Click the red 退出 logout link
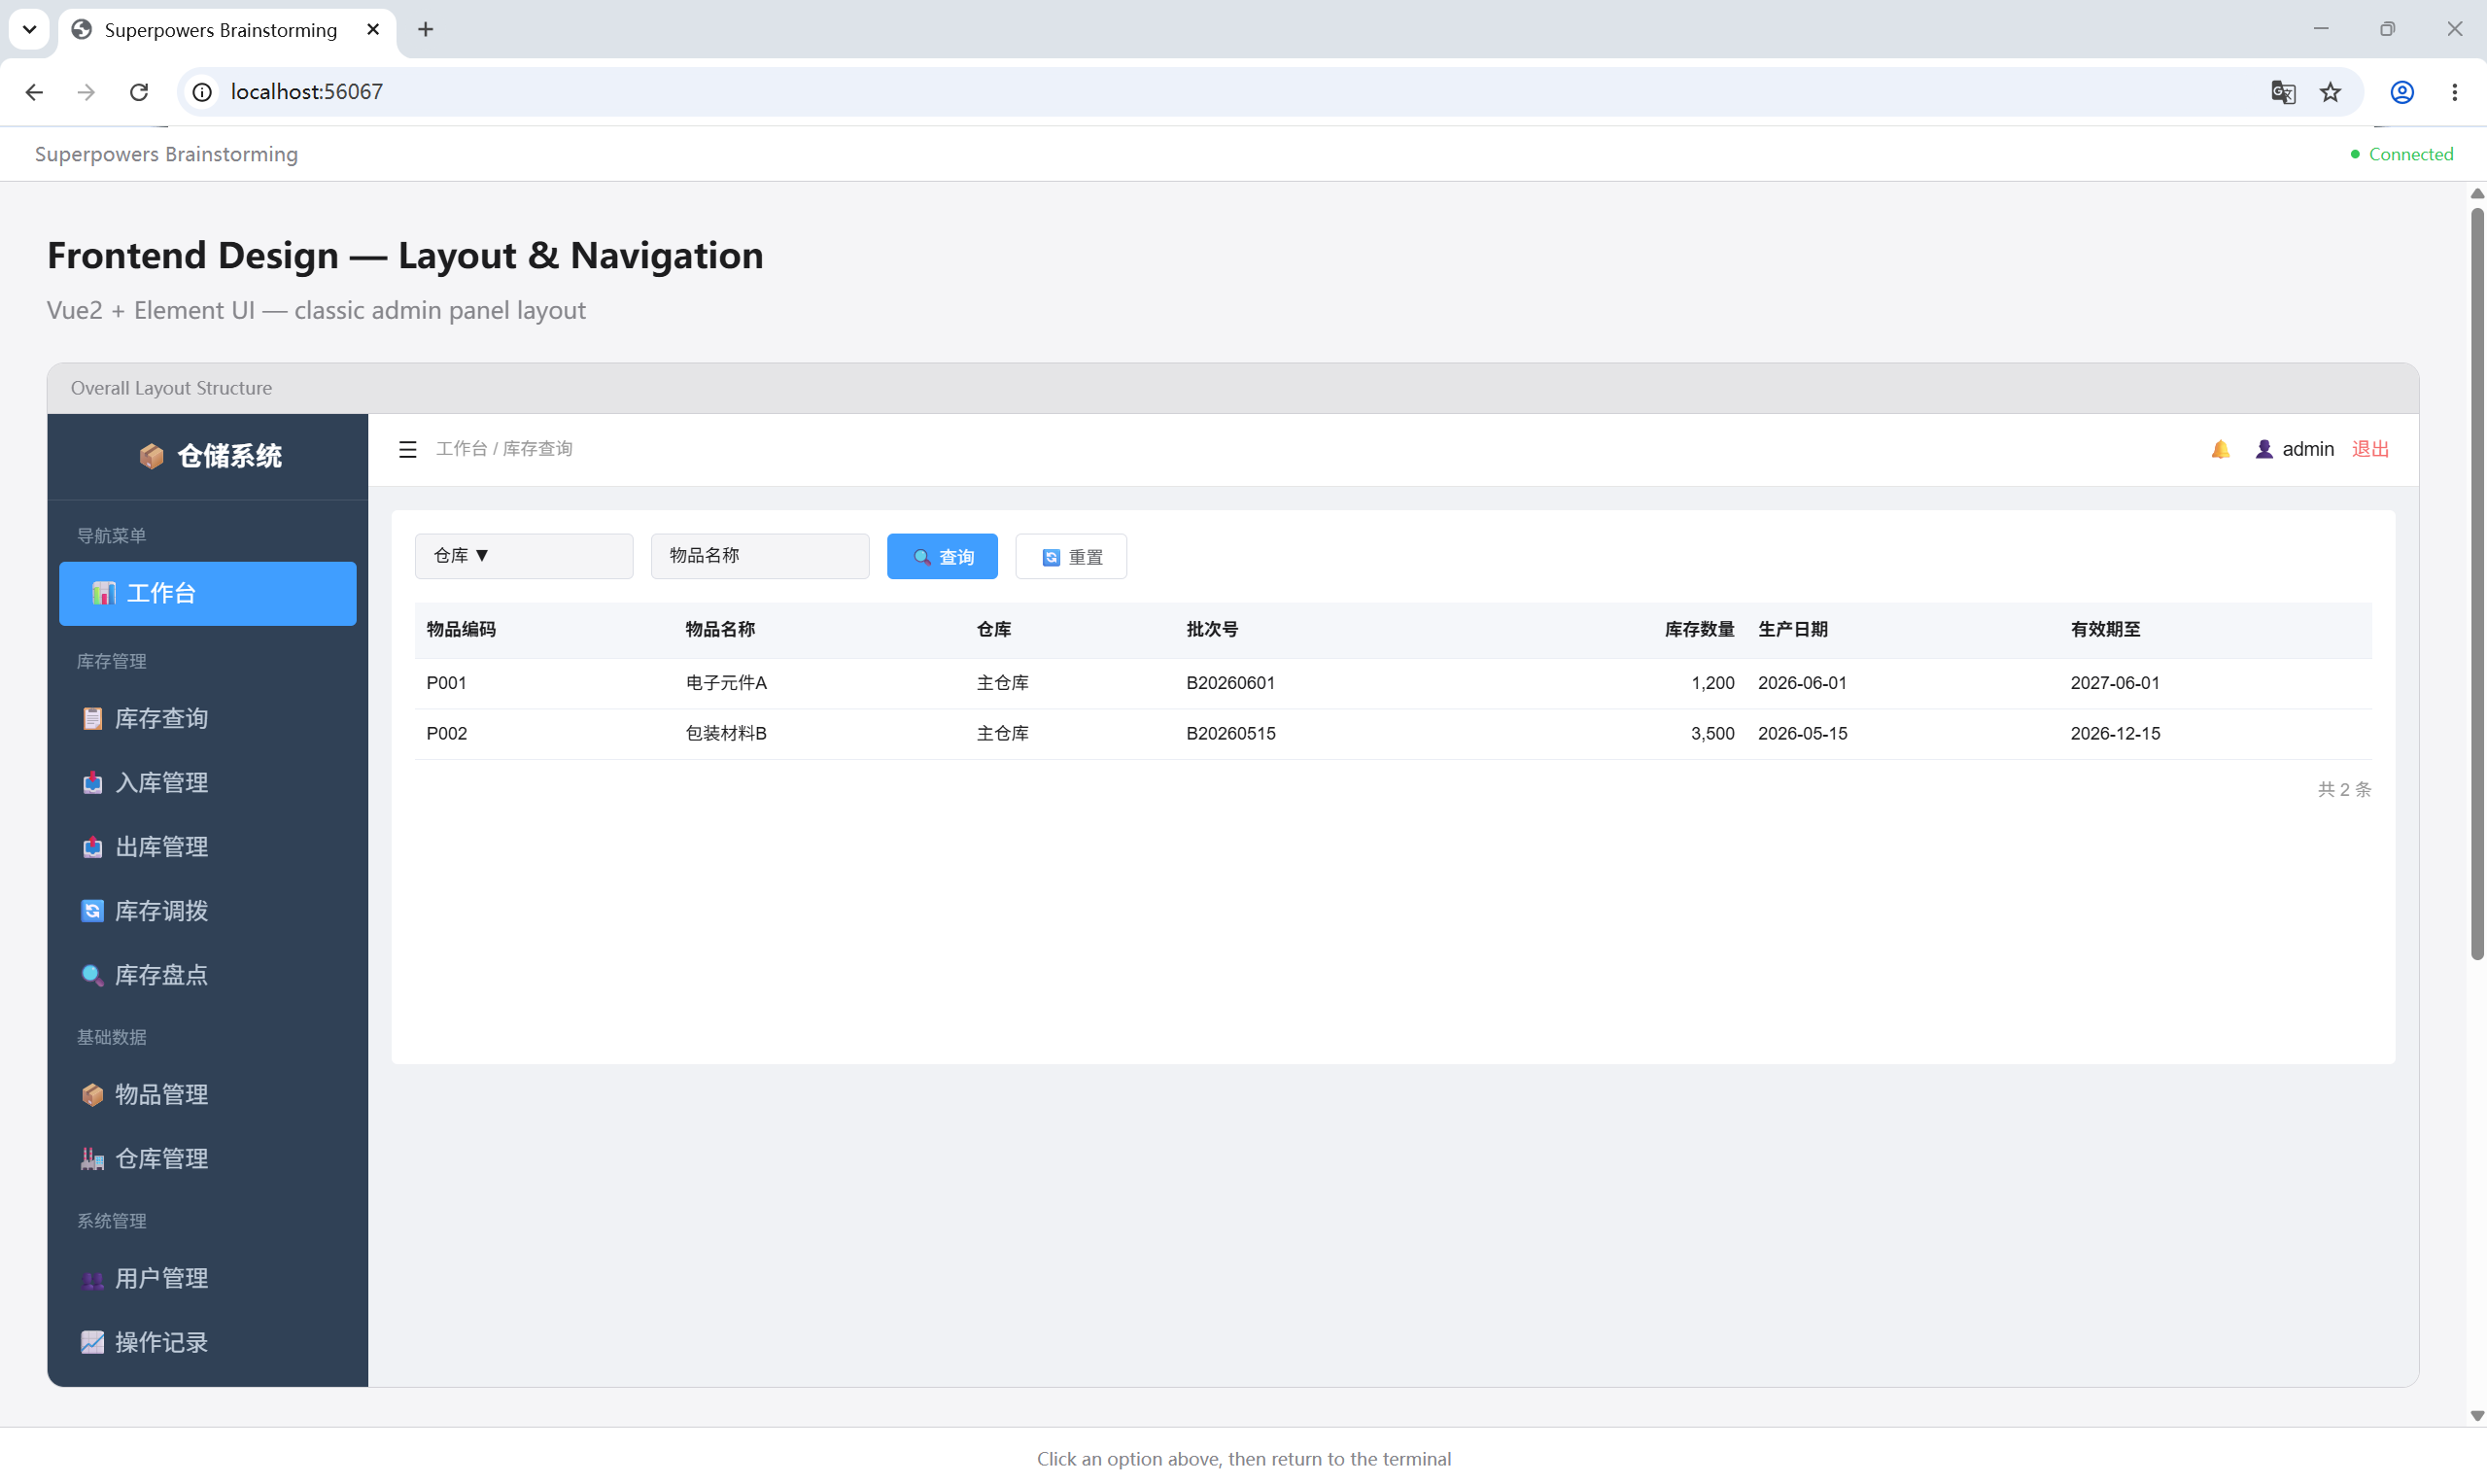Image resolution: width=2487 pixels, height=1484 pixels. [x=2370, y=449]
